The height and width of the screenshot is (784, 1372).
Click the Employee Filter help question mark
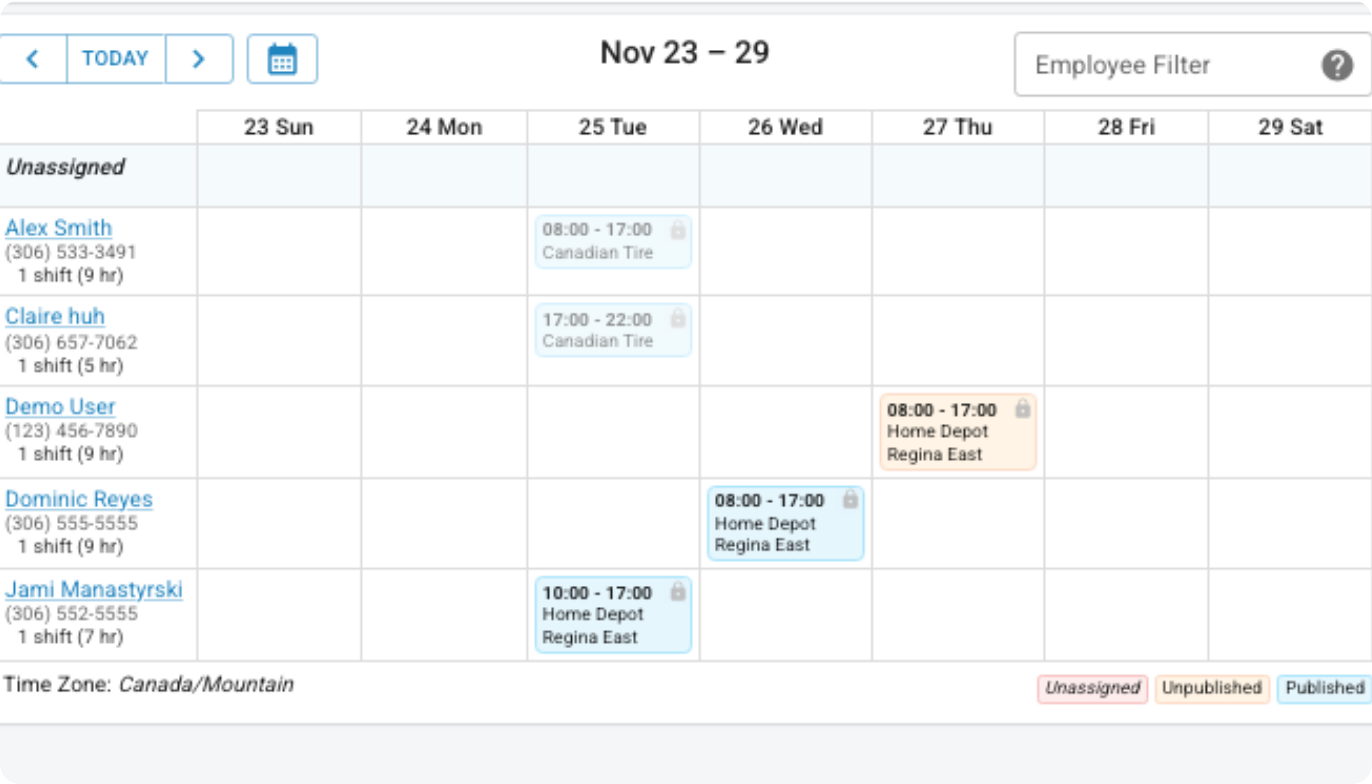click(x=1337, y=65)
